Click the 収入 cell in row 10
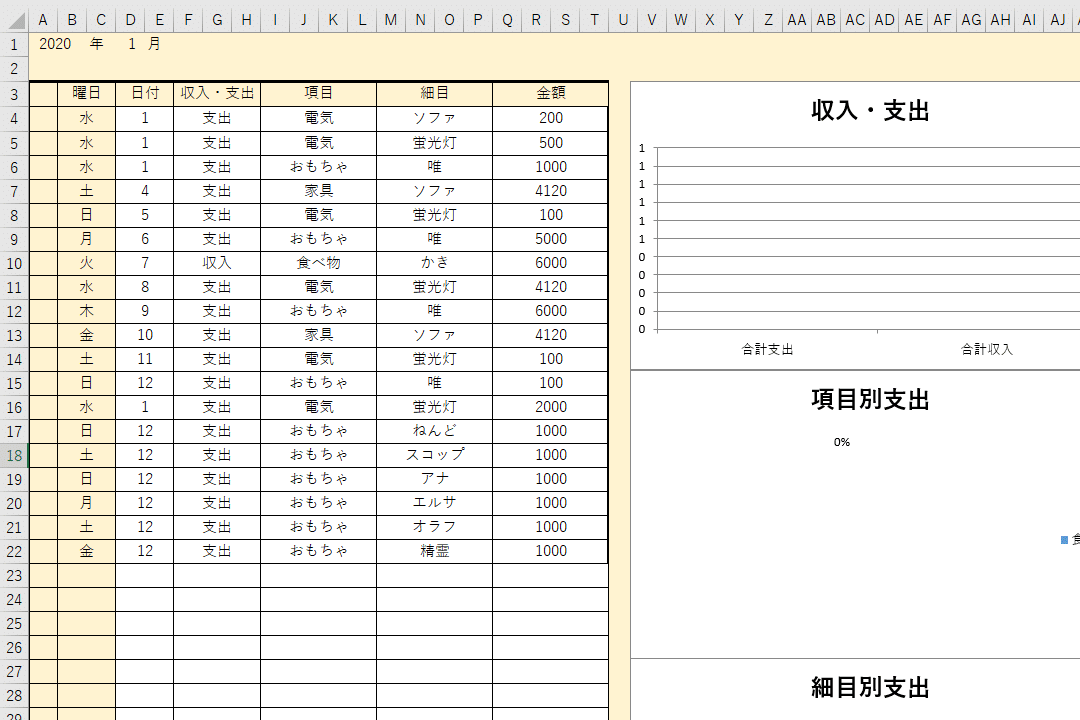The width and height of the screenshot is (1080, 720). pos(217,263)
